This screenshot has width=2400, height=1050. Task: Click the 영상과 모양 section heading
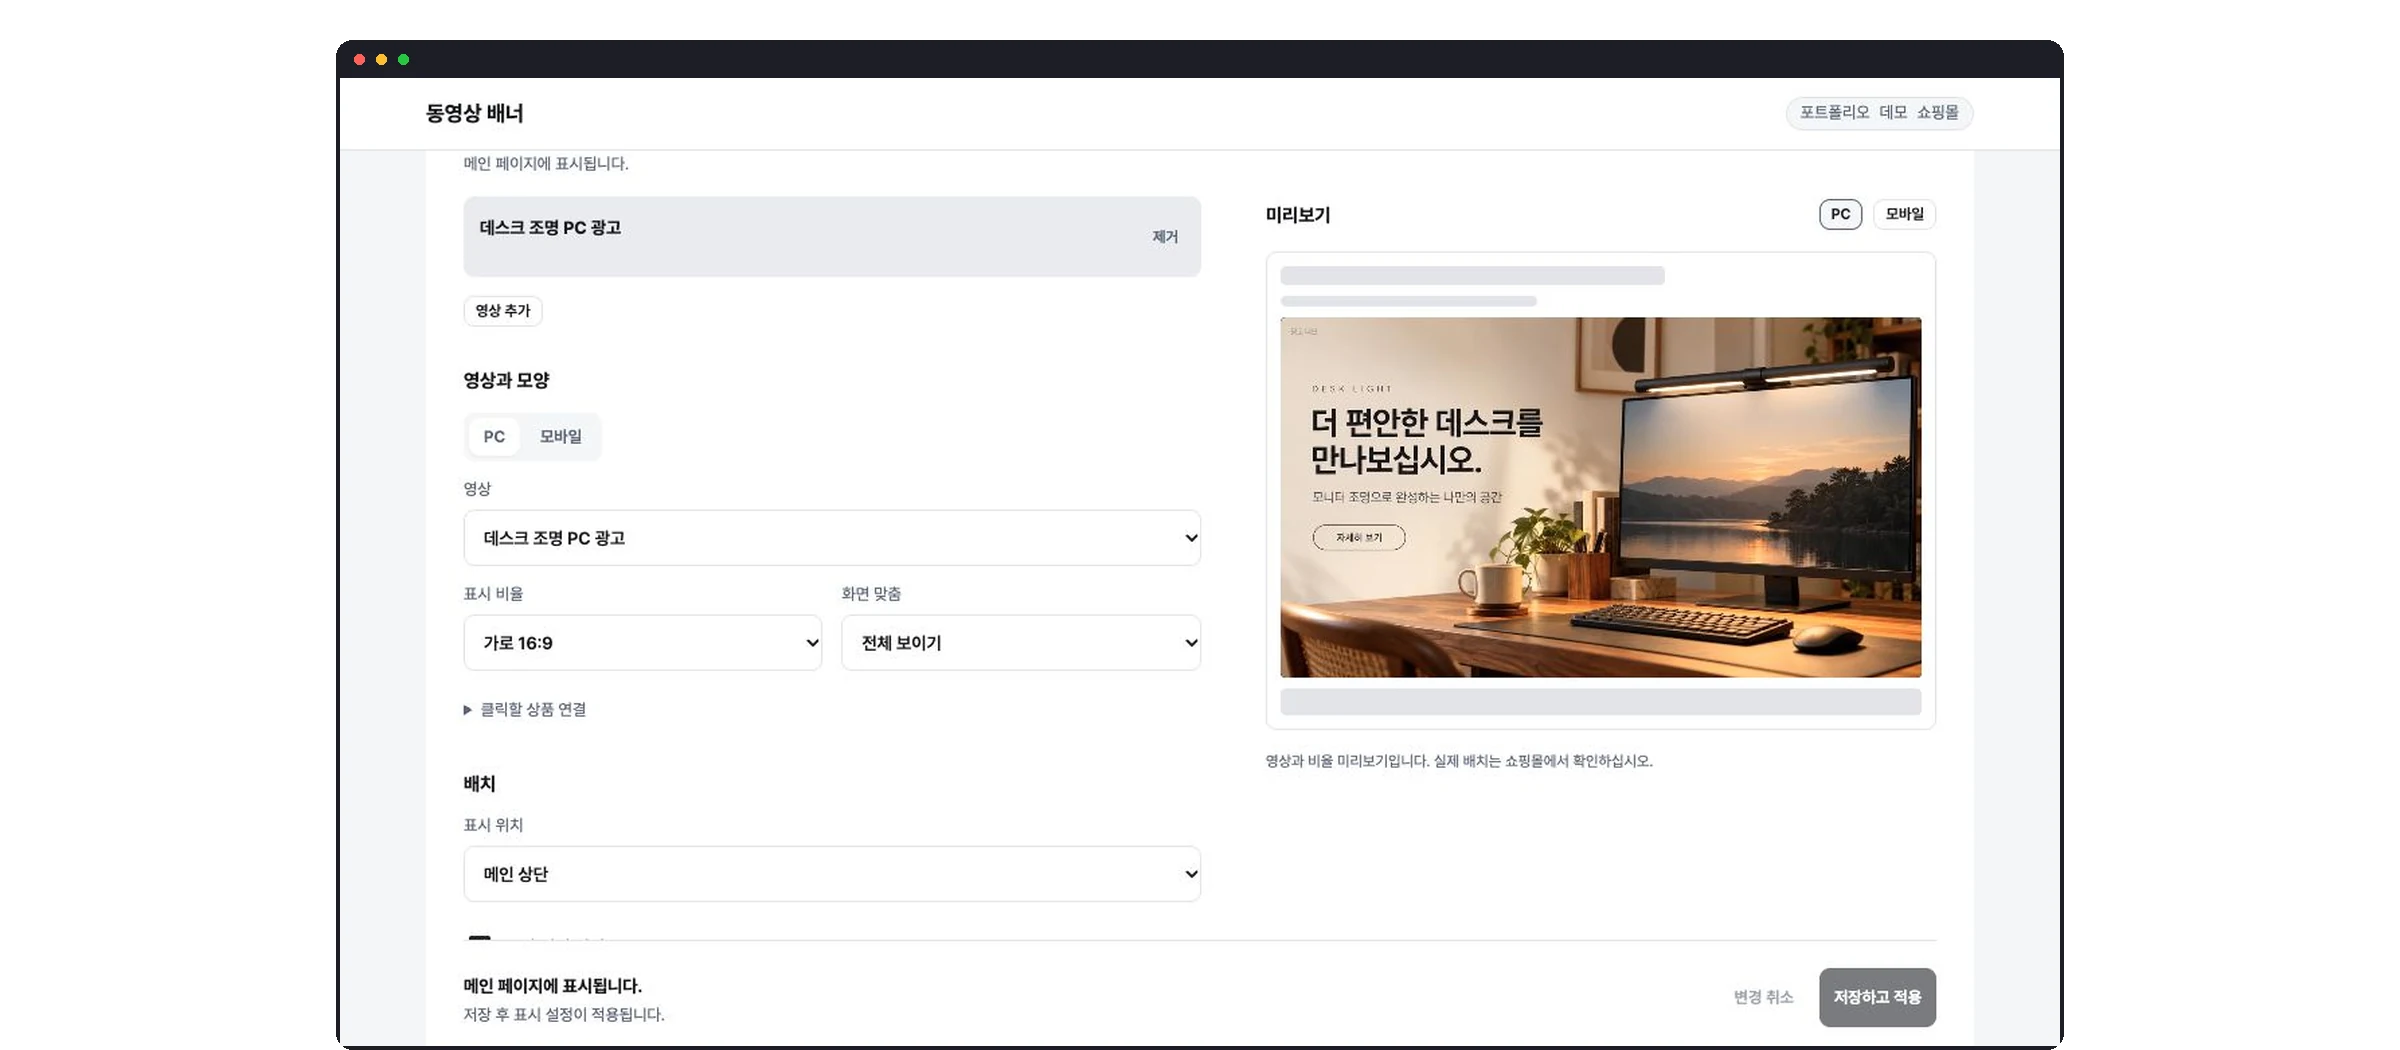click(507, 380)
